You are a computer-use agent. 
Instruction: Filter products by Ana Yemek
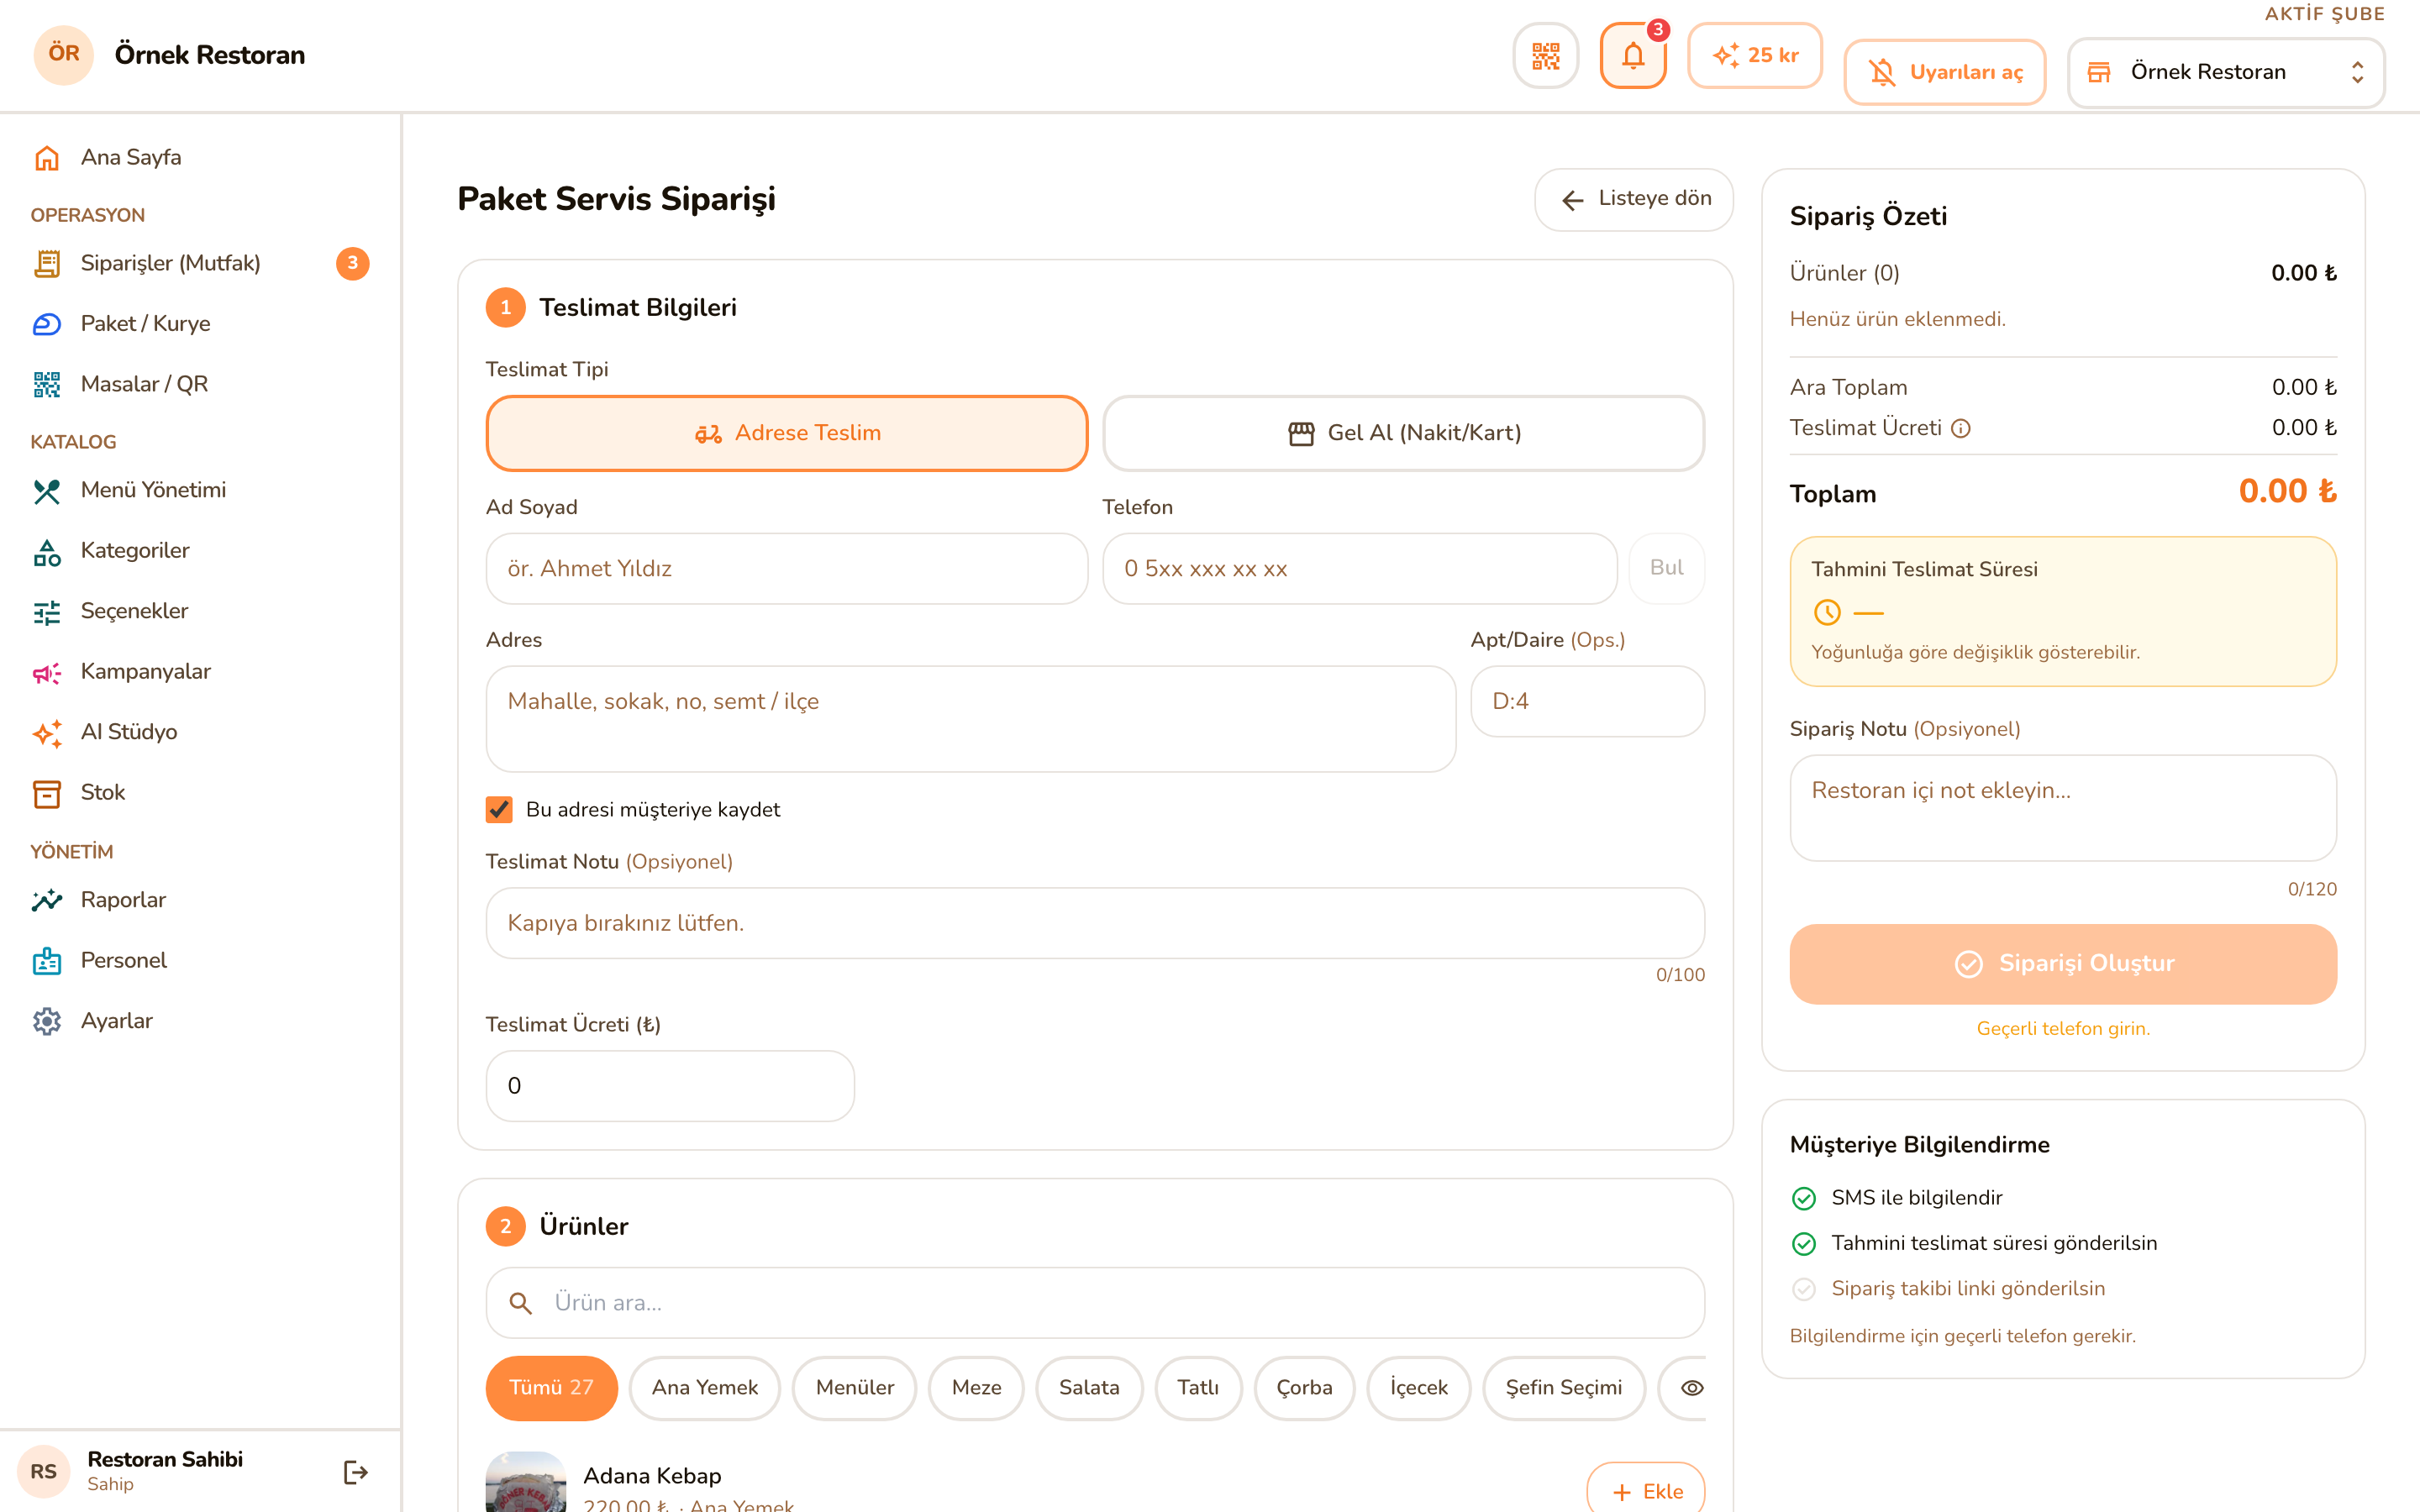[705, 1388]
